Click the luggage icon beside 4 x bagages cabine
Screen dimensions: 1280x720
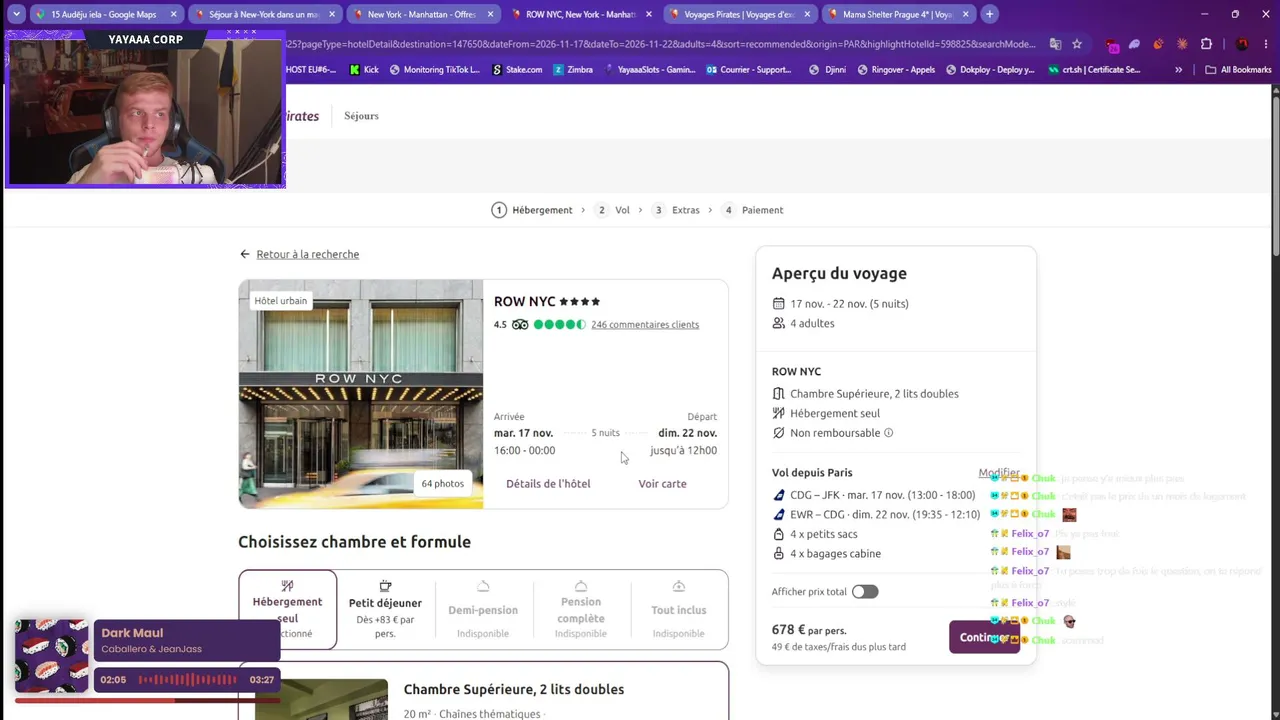(779, 554)
